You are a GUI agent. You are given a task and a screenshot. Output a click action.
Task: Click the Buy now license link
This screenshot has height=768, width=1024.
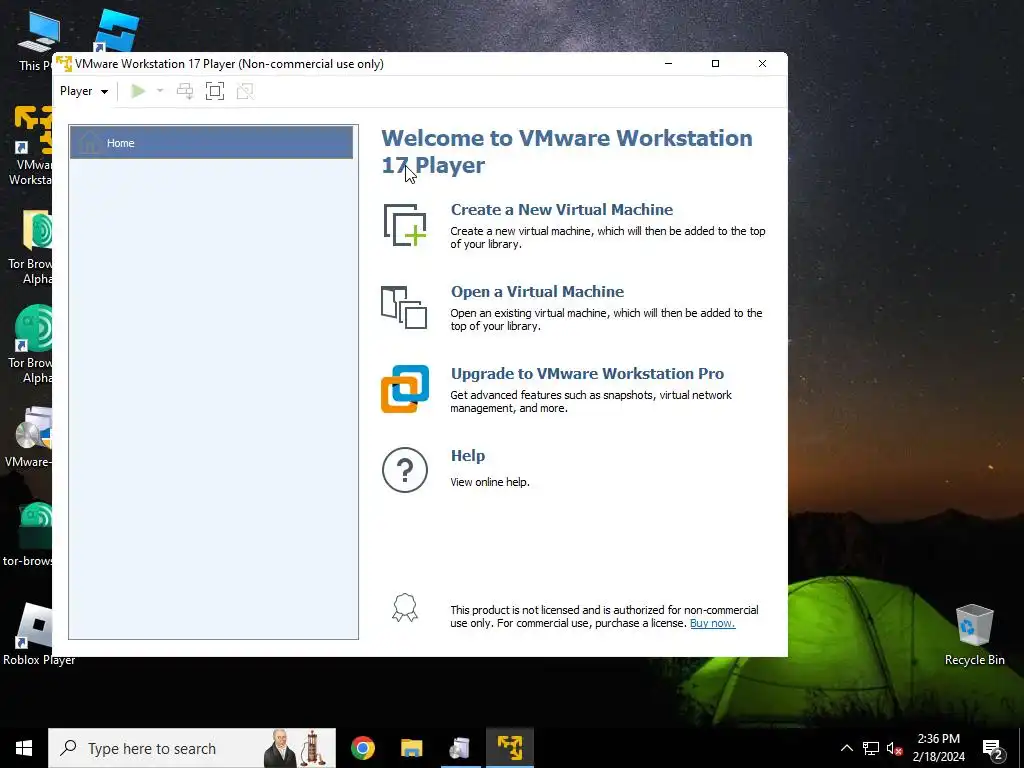click(x=712, y=623)
